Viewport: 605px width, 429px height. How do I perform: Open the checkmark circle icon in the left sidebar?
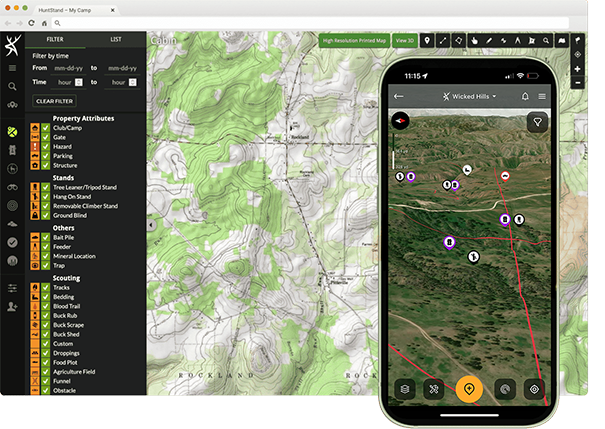click(12, 242)
